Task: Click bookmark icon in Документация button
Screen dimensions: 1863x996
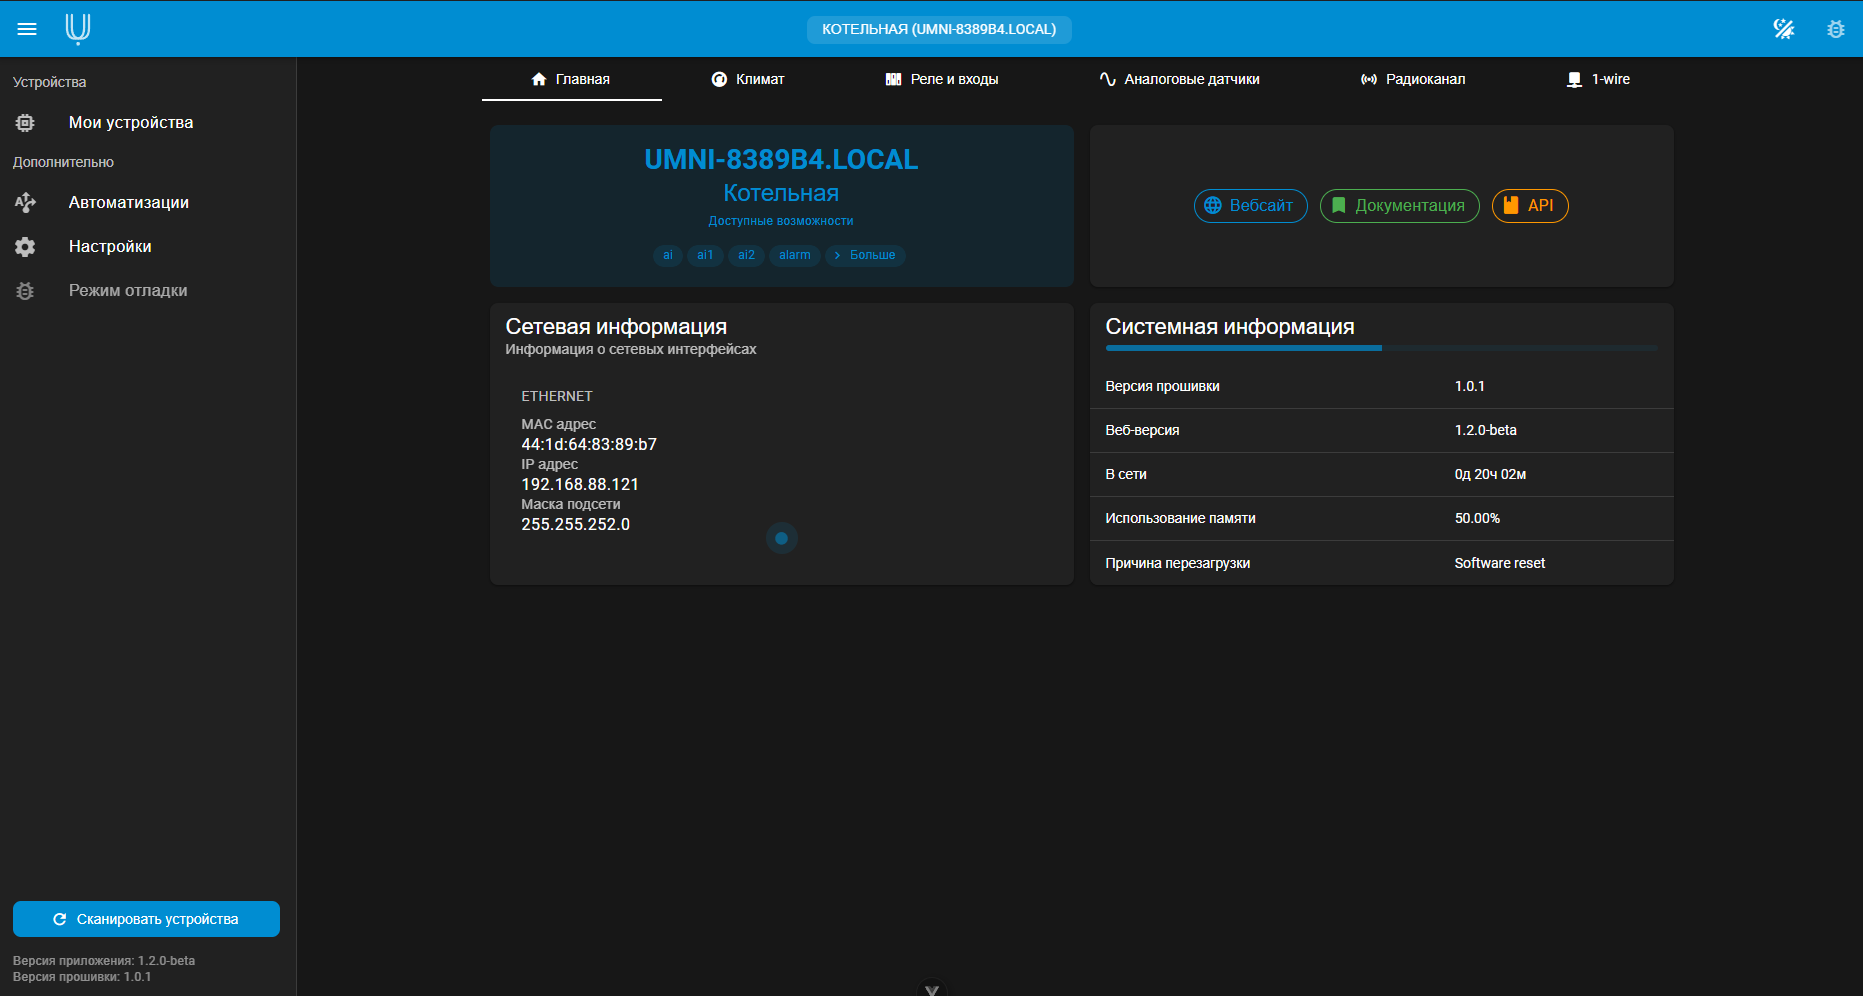Action: (1339, 205)
